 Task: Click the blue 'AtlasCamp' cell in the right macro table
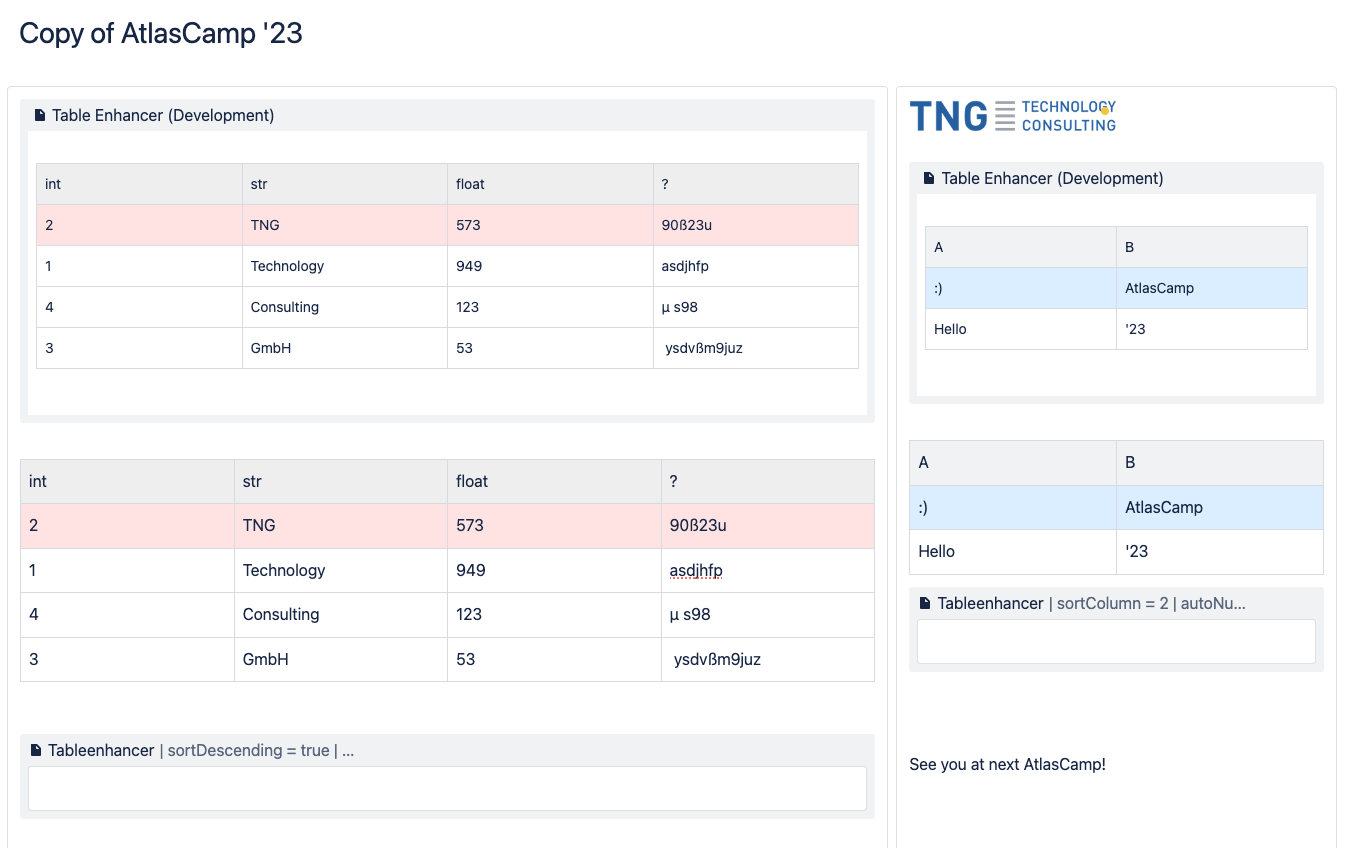tap(1159, 288)
